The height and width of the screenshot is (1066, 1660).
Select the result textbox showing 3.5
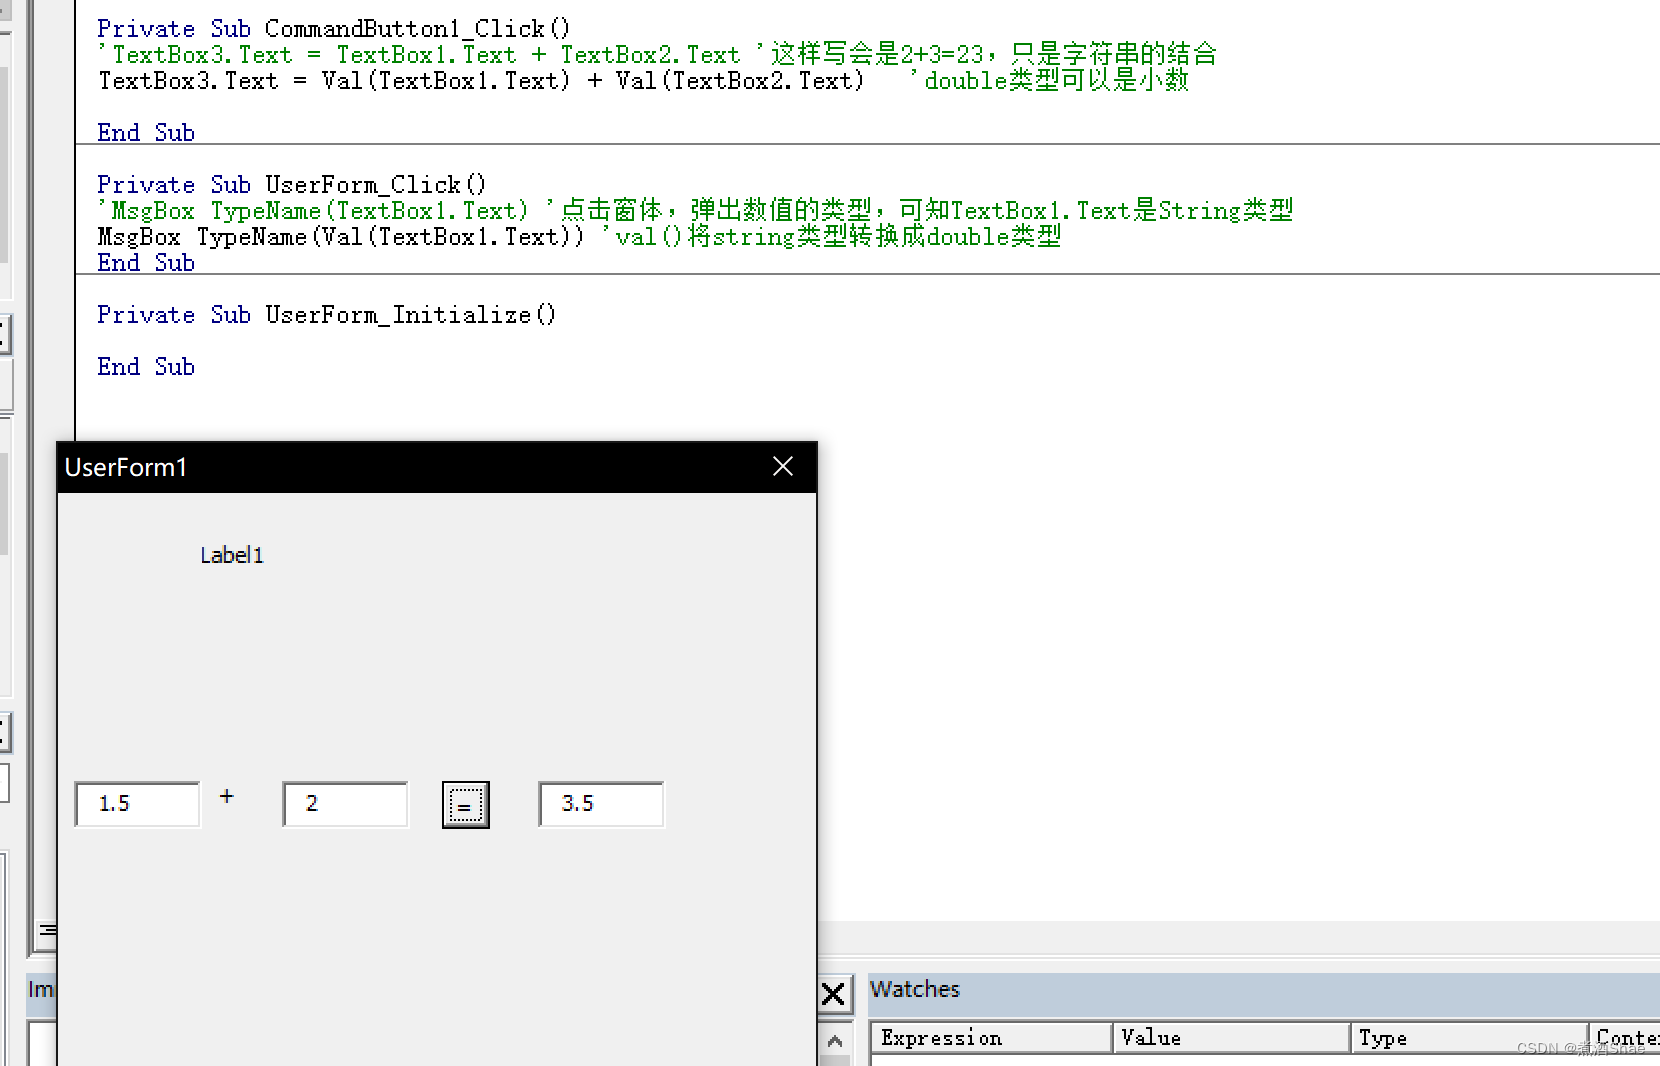[601, 804]
